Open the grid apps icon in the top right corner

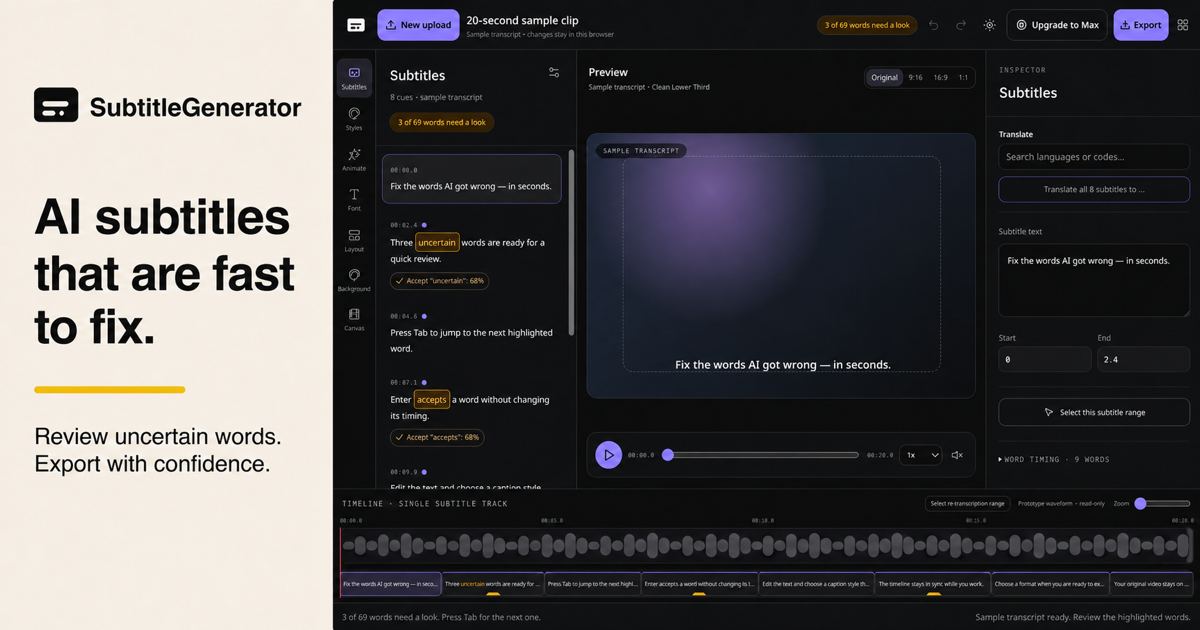click(1183, 25)
